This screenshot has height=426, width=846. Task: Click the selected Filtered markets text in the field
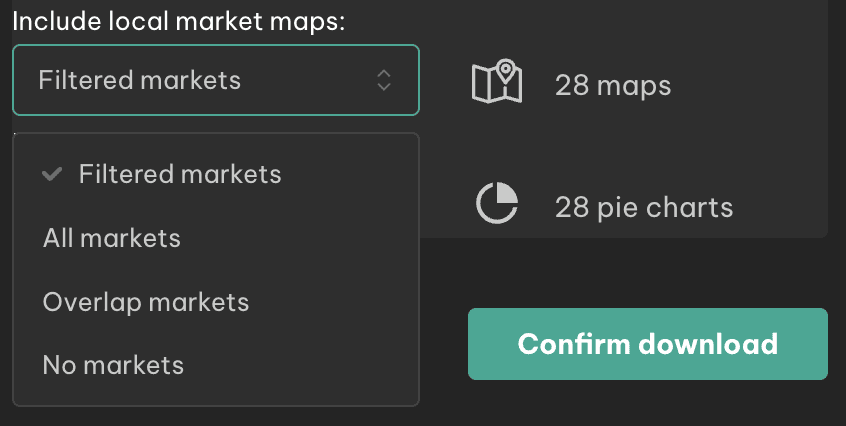[x=140, y=80]
